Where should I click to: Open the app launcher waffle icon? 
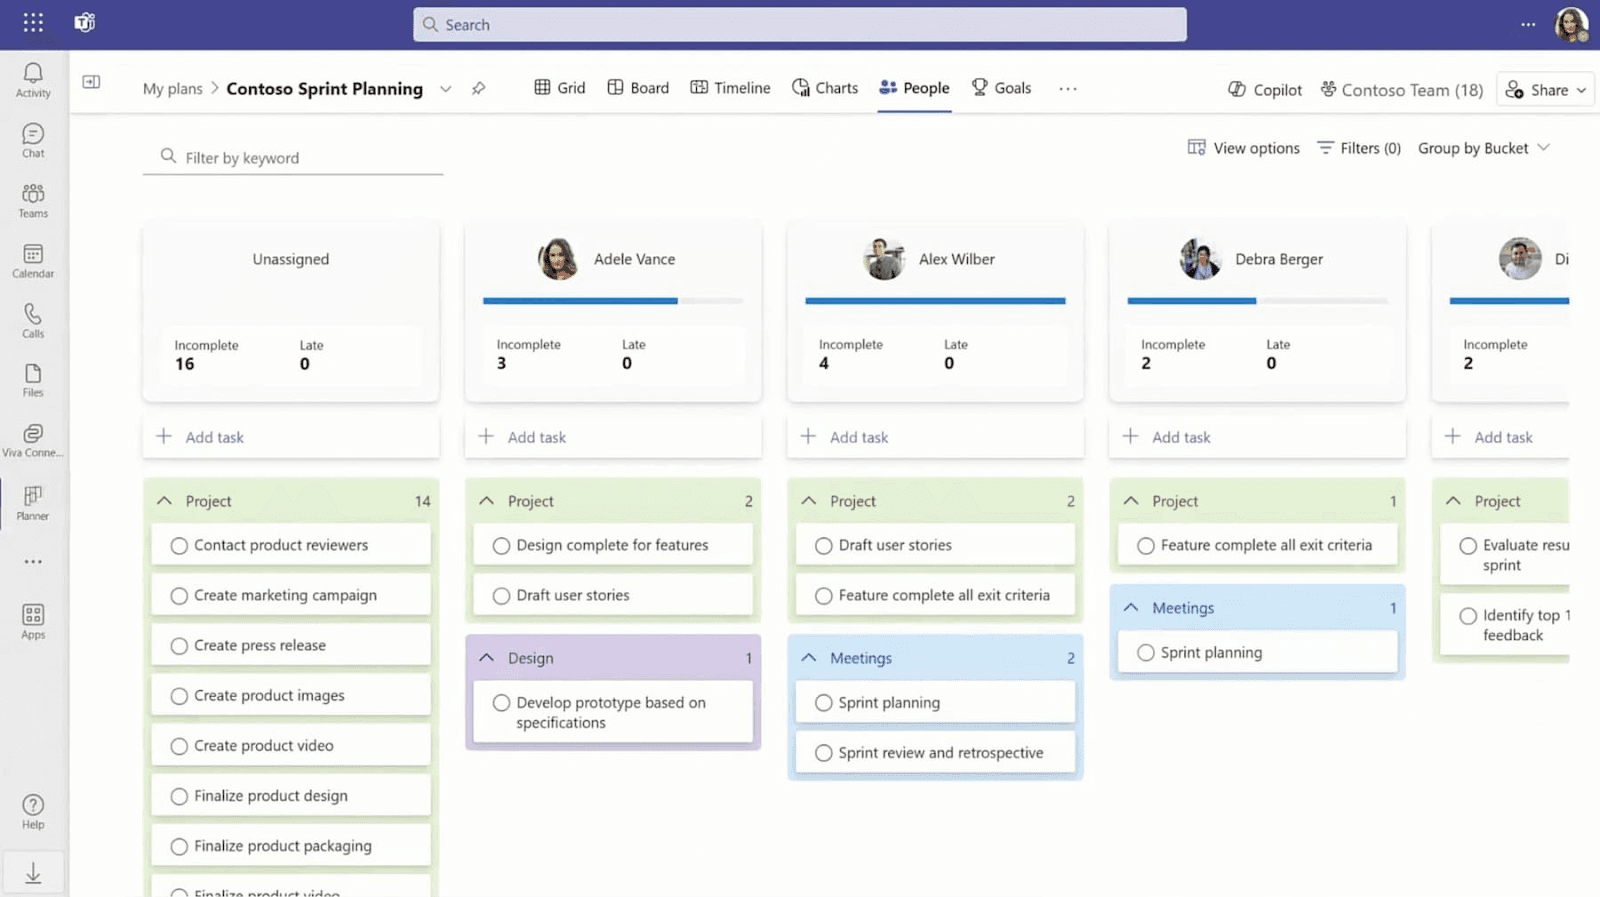(x=33, y=23)
